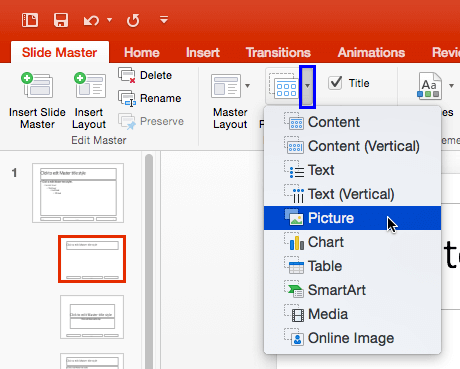
Task: Click the Save floppy disk icon
Action: click(61, 20)
